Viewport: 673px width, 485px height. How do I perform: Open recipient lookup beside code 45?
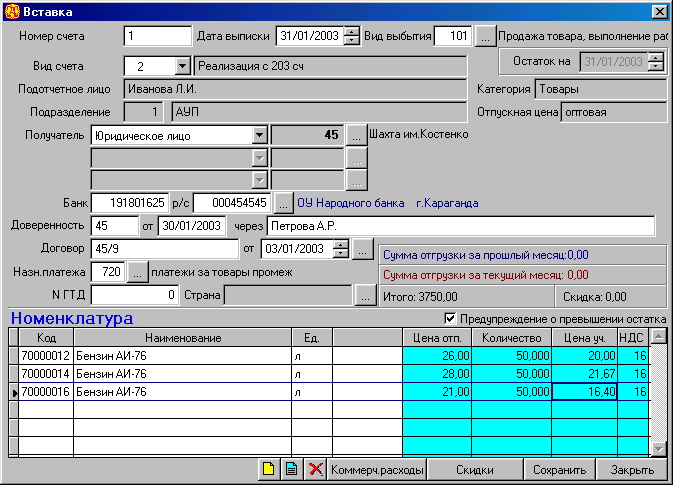pyautogui.click(x=357, y=134)
